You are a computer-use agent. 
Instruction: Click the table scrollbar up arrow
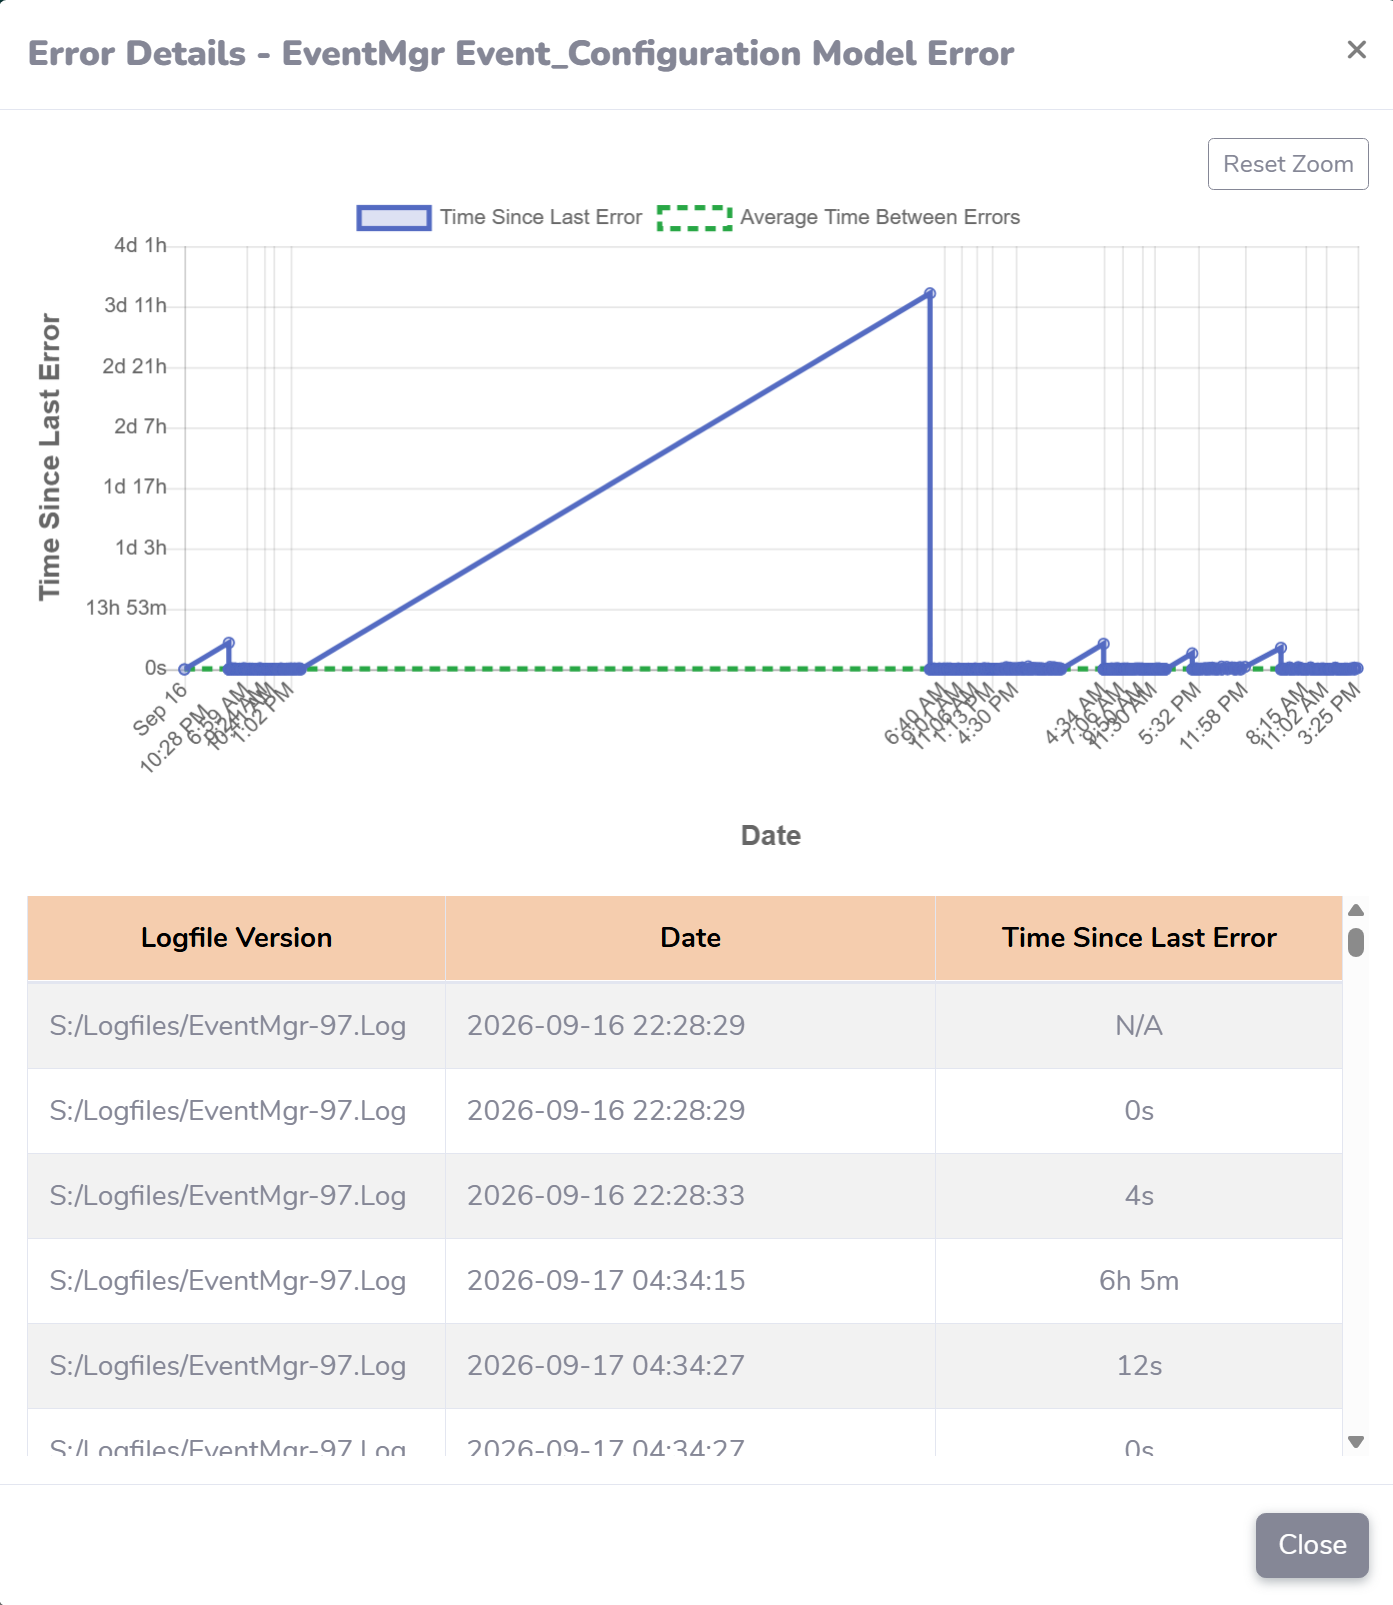pos(1356,910)
